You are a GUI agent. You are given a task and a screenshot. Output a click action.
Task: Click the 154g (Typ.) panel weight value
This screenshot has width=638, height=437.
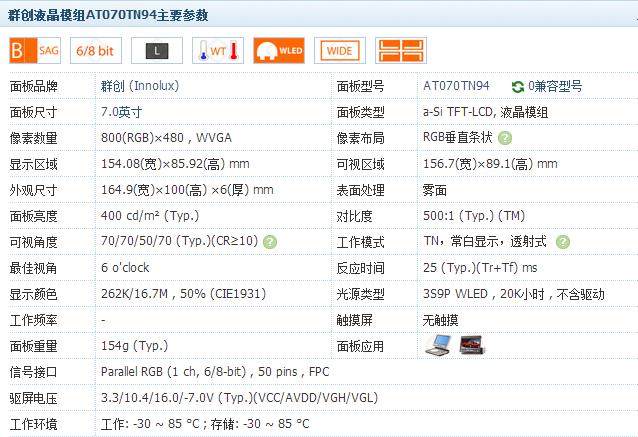134,346
